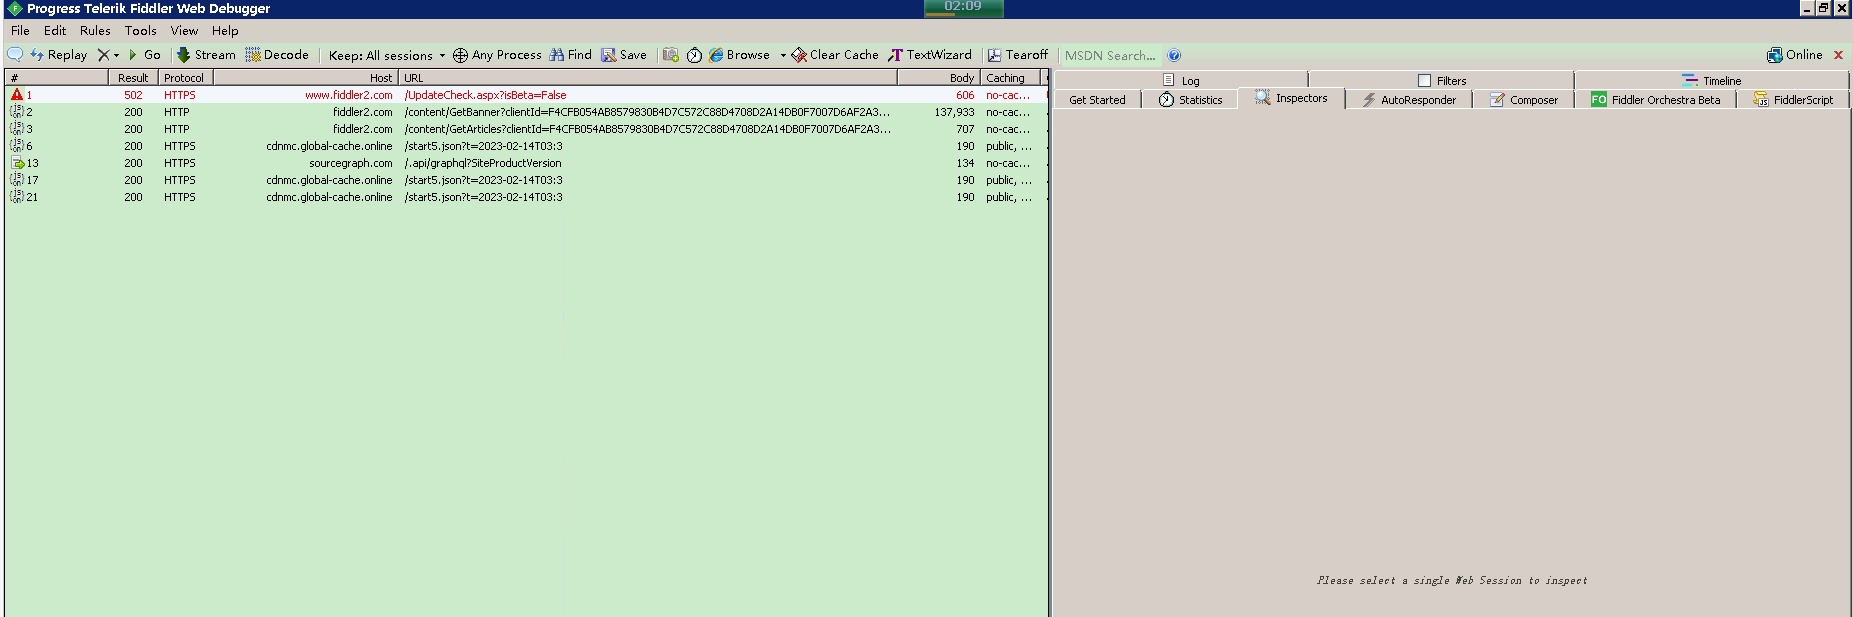
Task: Expand the Browse dropdown arrow
Action: 783,56
